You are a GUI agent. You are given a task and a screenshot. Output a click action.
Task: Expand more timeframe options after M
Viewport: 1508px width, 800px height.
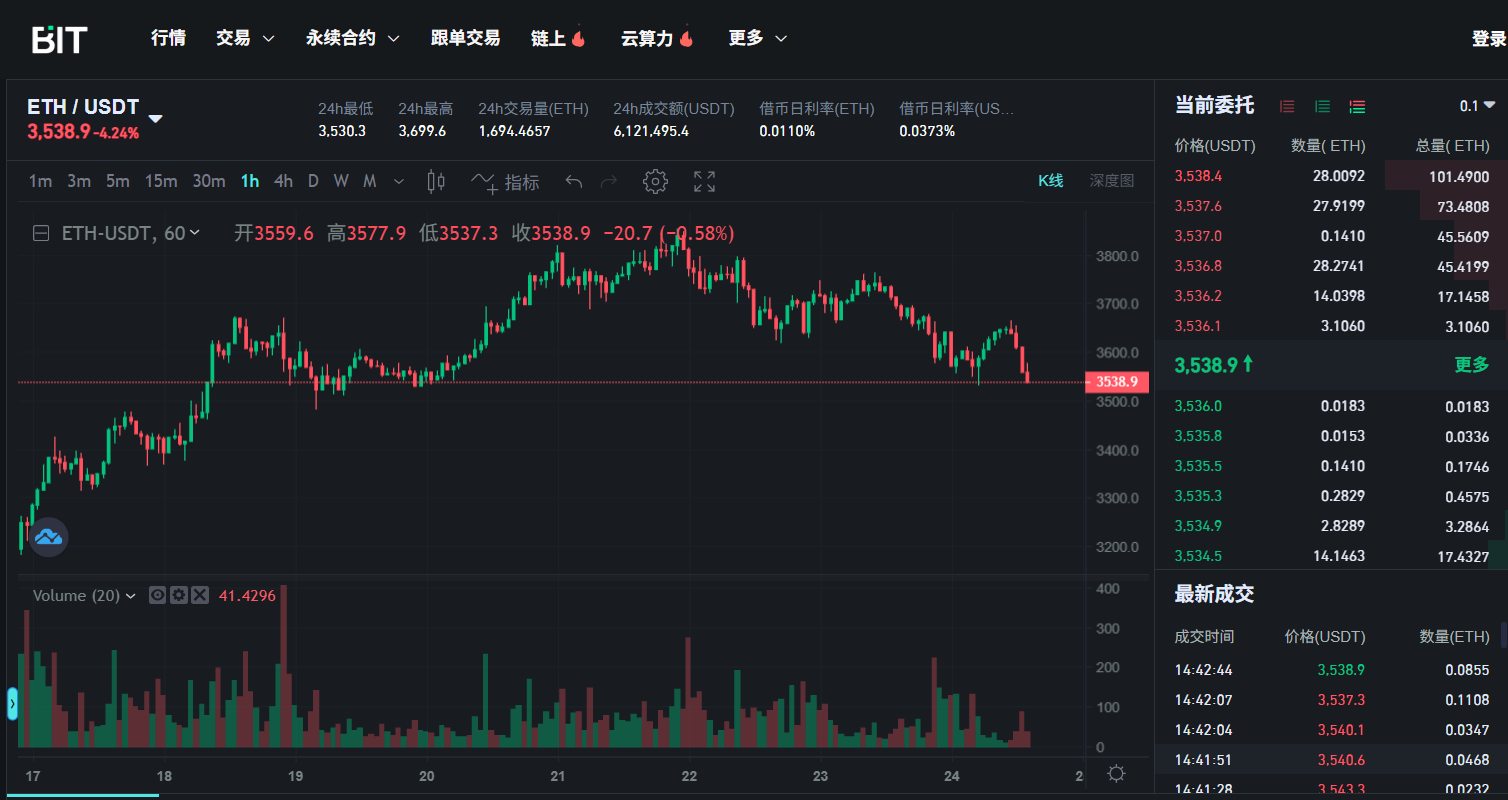point(399,181)
